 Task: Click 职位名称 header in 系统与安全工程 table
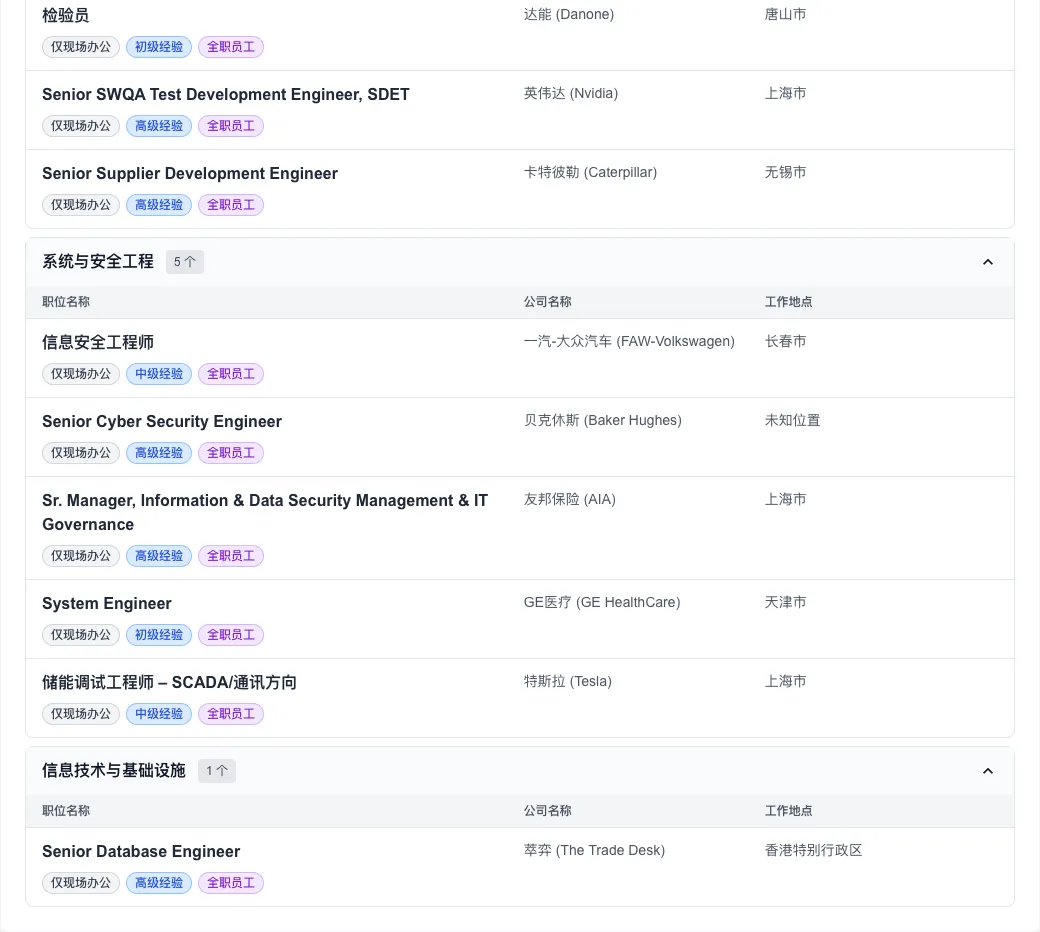click(x=66, y=302)
